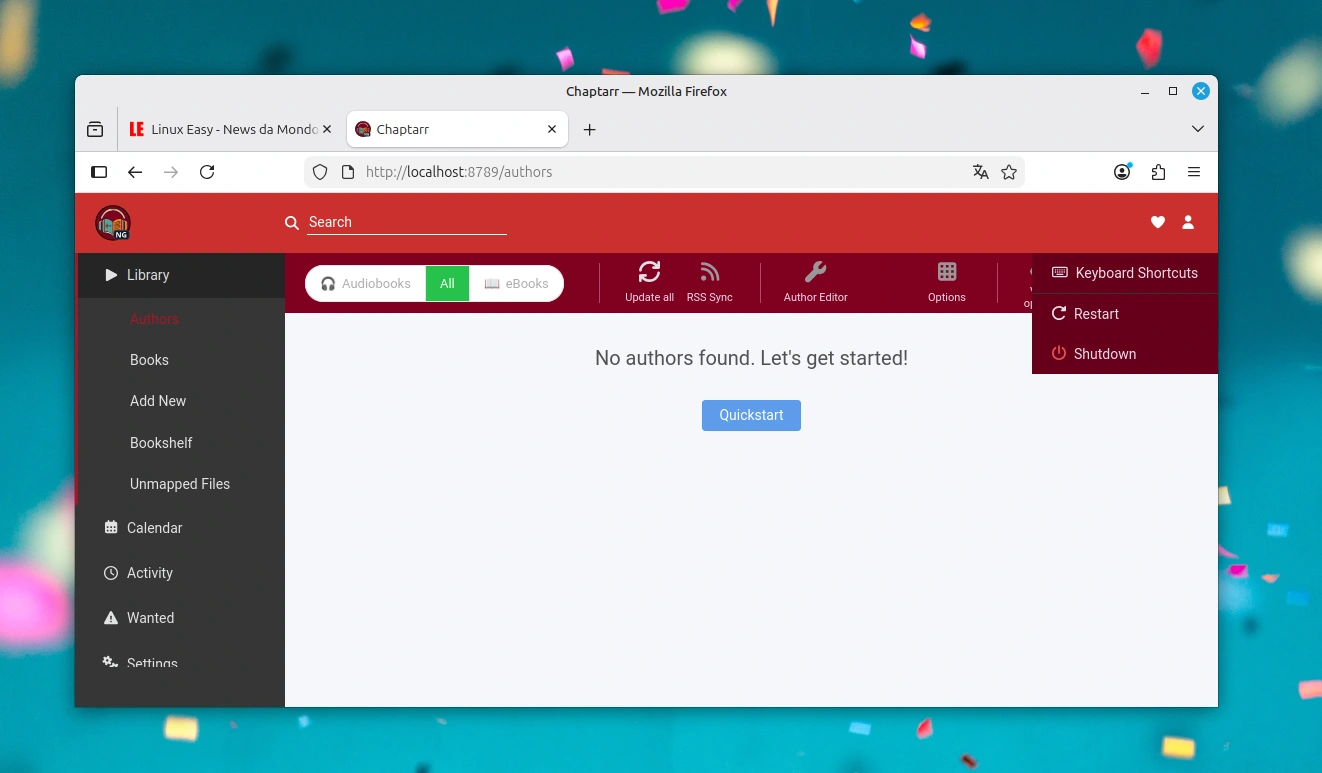Click the heart donate icon in header
1322x773 pixels.
(x=1157, y=222)
